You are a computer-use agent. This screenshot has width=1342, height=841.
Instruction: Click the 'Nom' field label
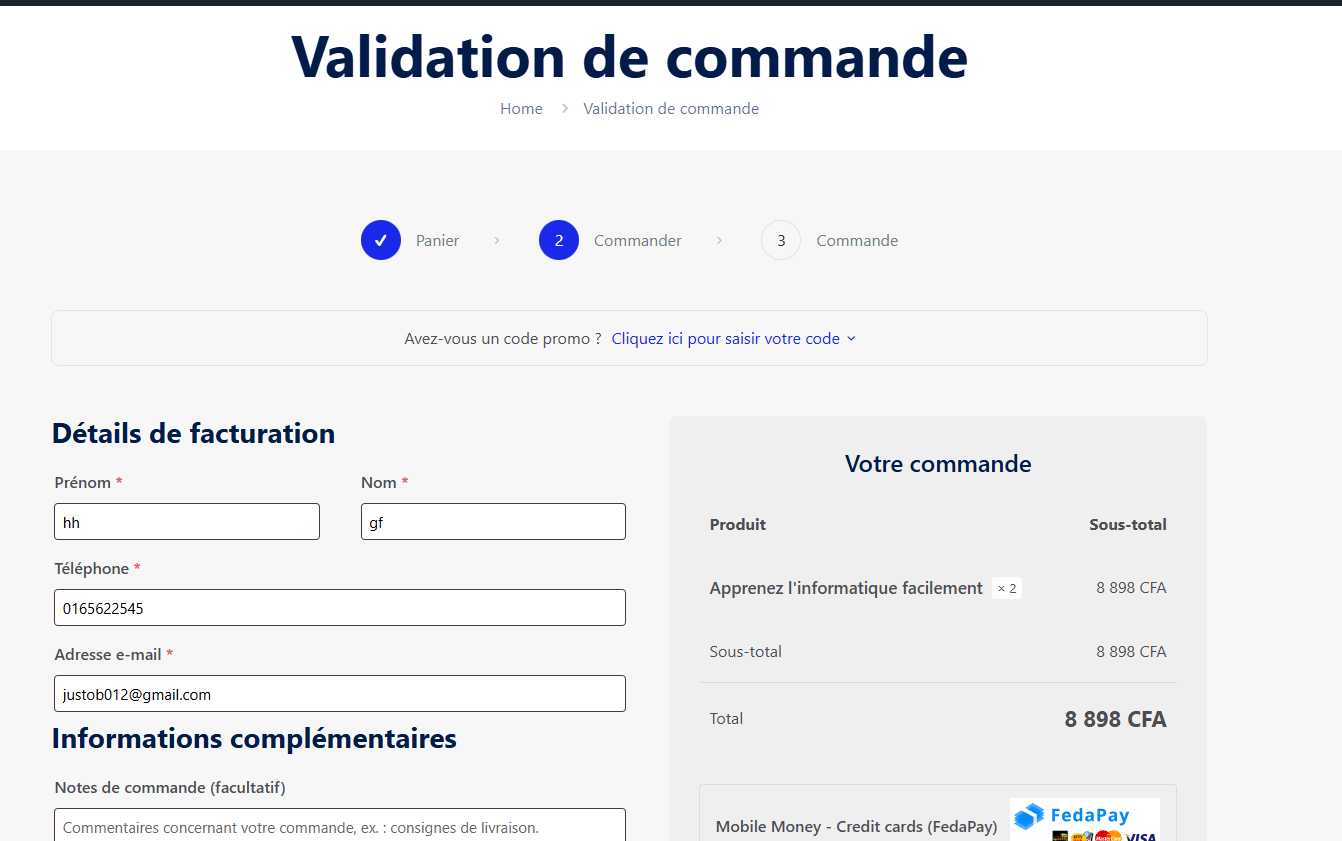tap(379, 482)
